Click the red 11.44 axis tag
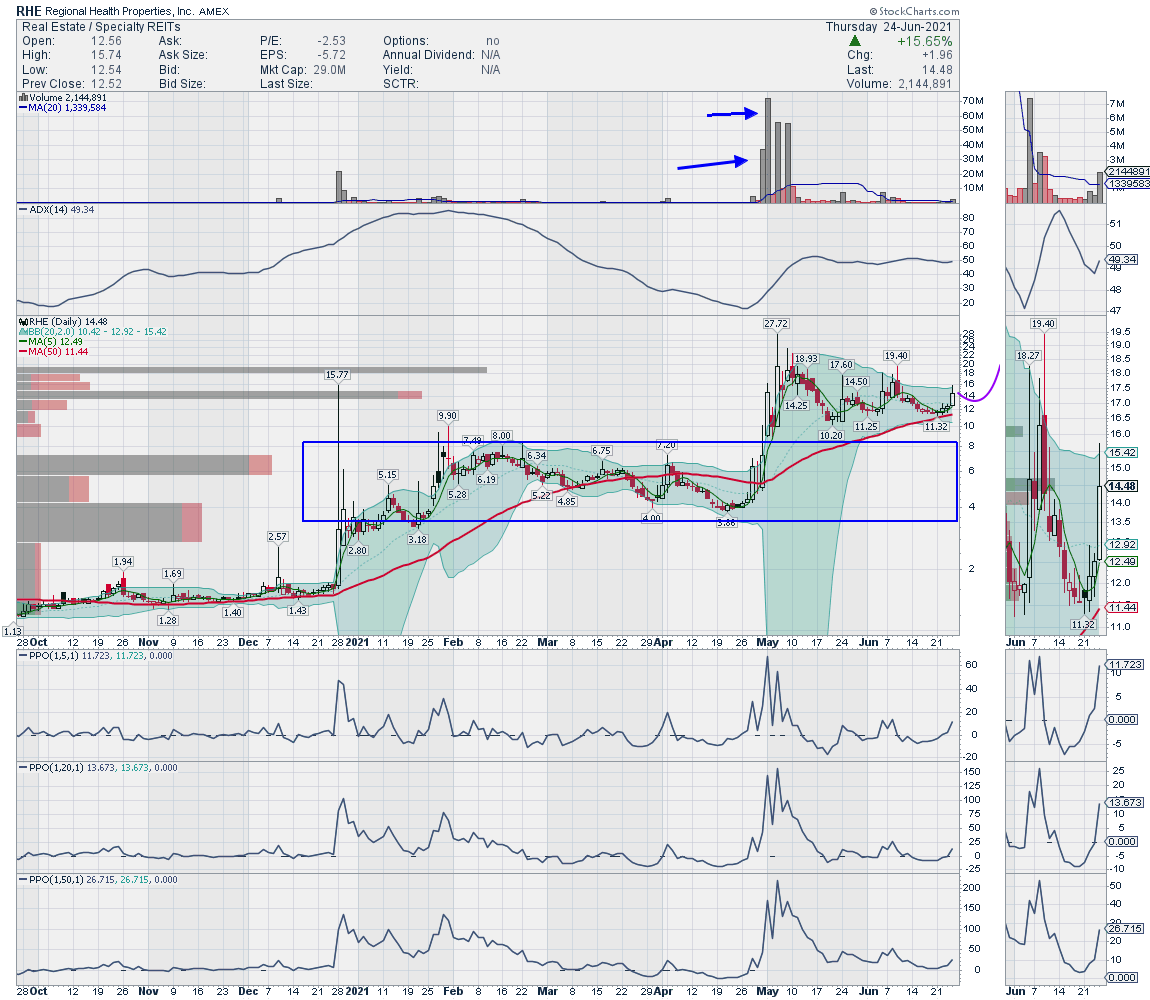Screen dimensions: 1150x1000 point(1123,607)
